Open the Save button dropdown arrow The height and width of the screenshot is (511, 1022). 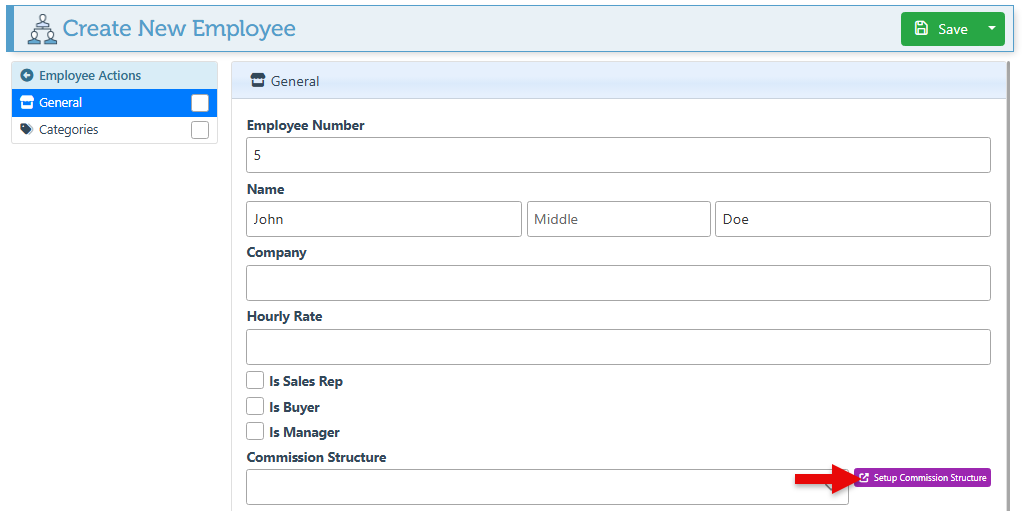click(992, 29)
